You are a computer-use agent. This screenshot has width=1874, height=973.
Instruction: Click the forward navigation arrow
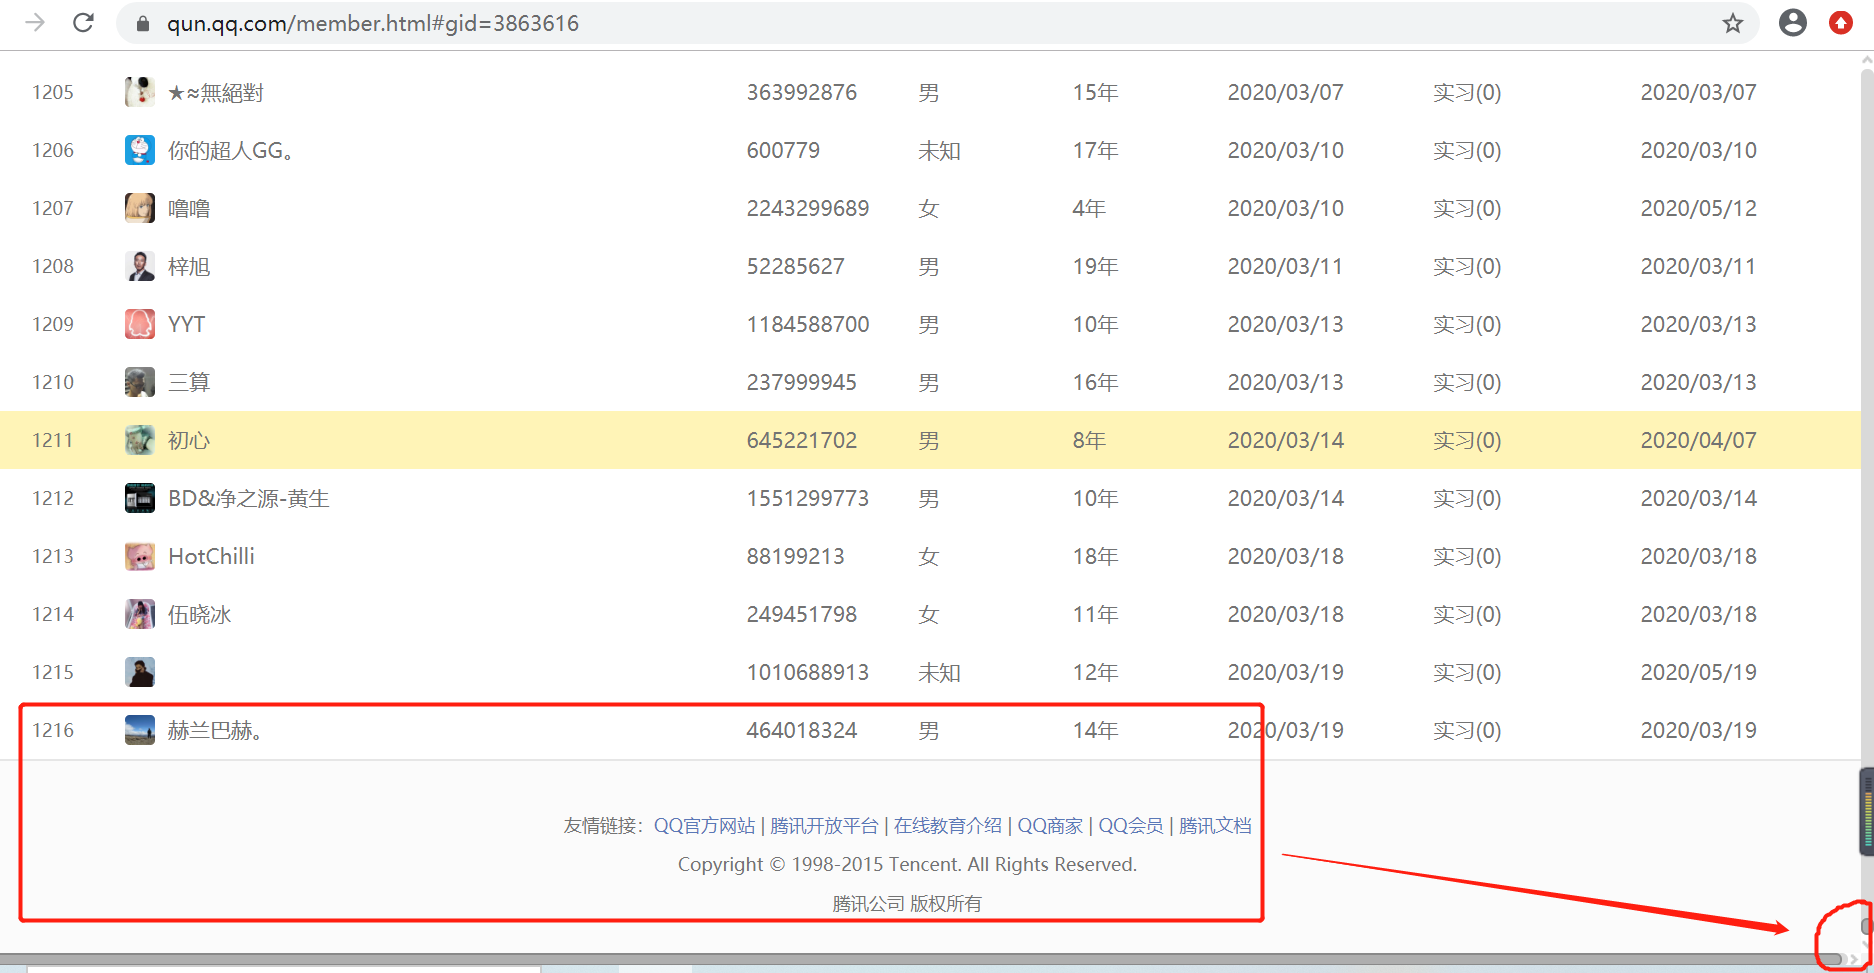tap(35, 23)
